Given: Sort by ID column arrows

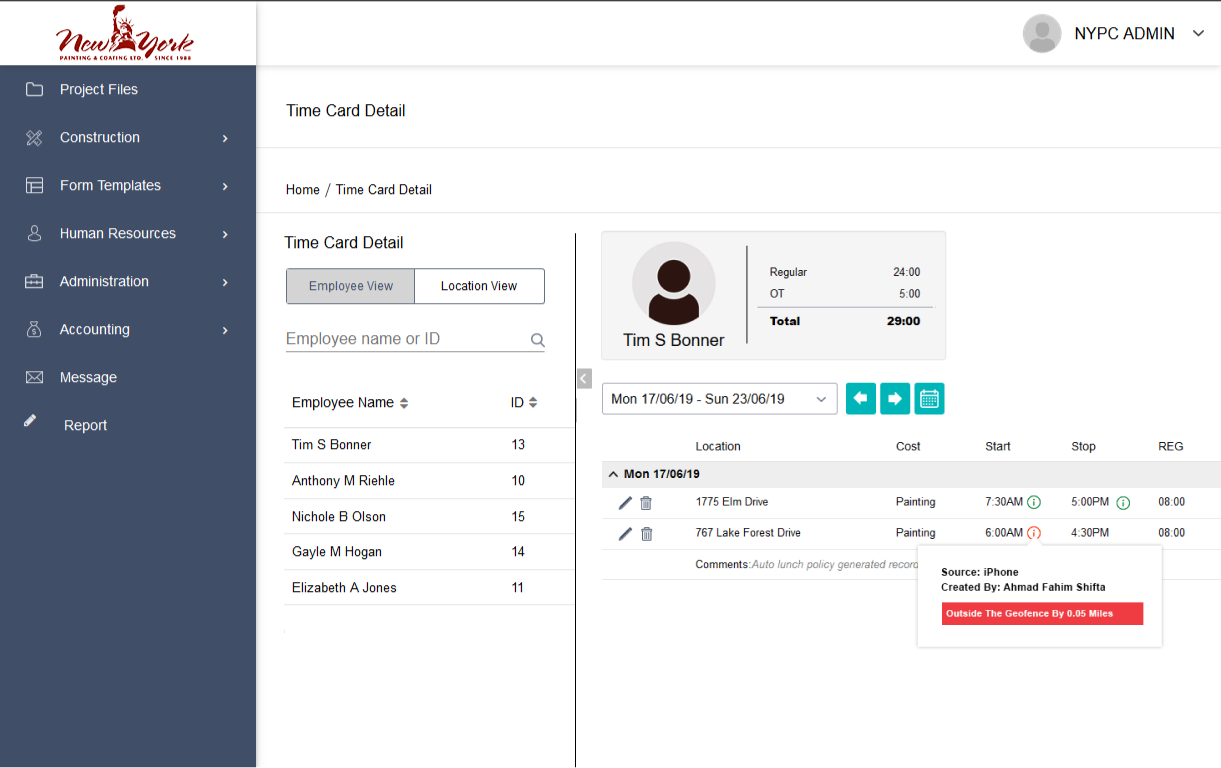Looking at the screenshot, I should click(x=533, y=403).
